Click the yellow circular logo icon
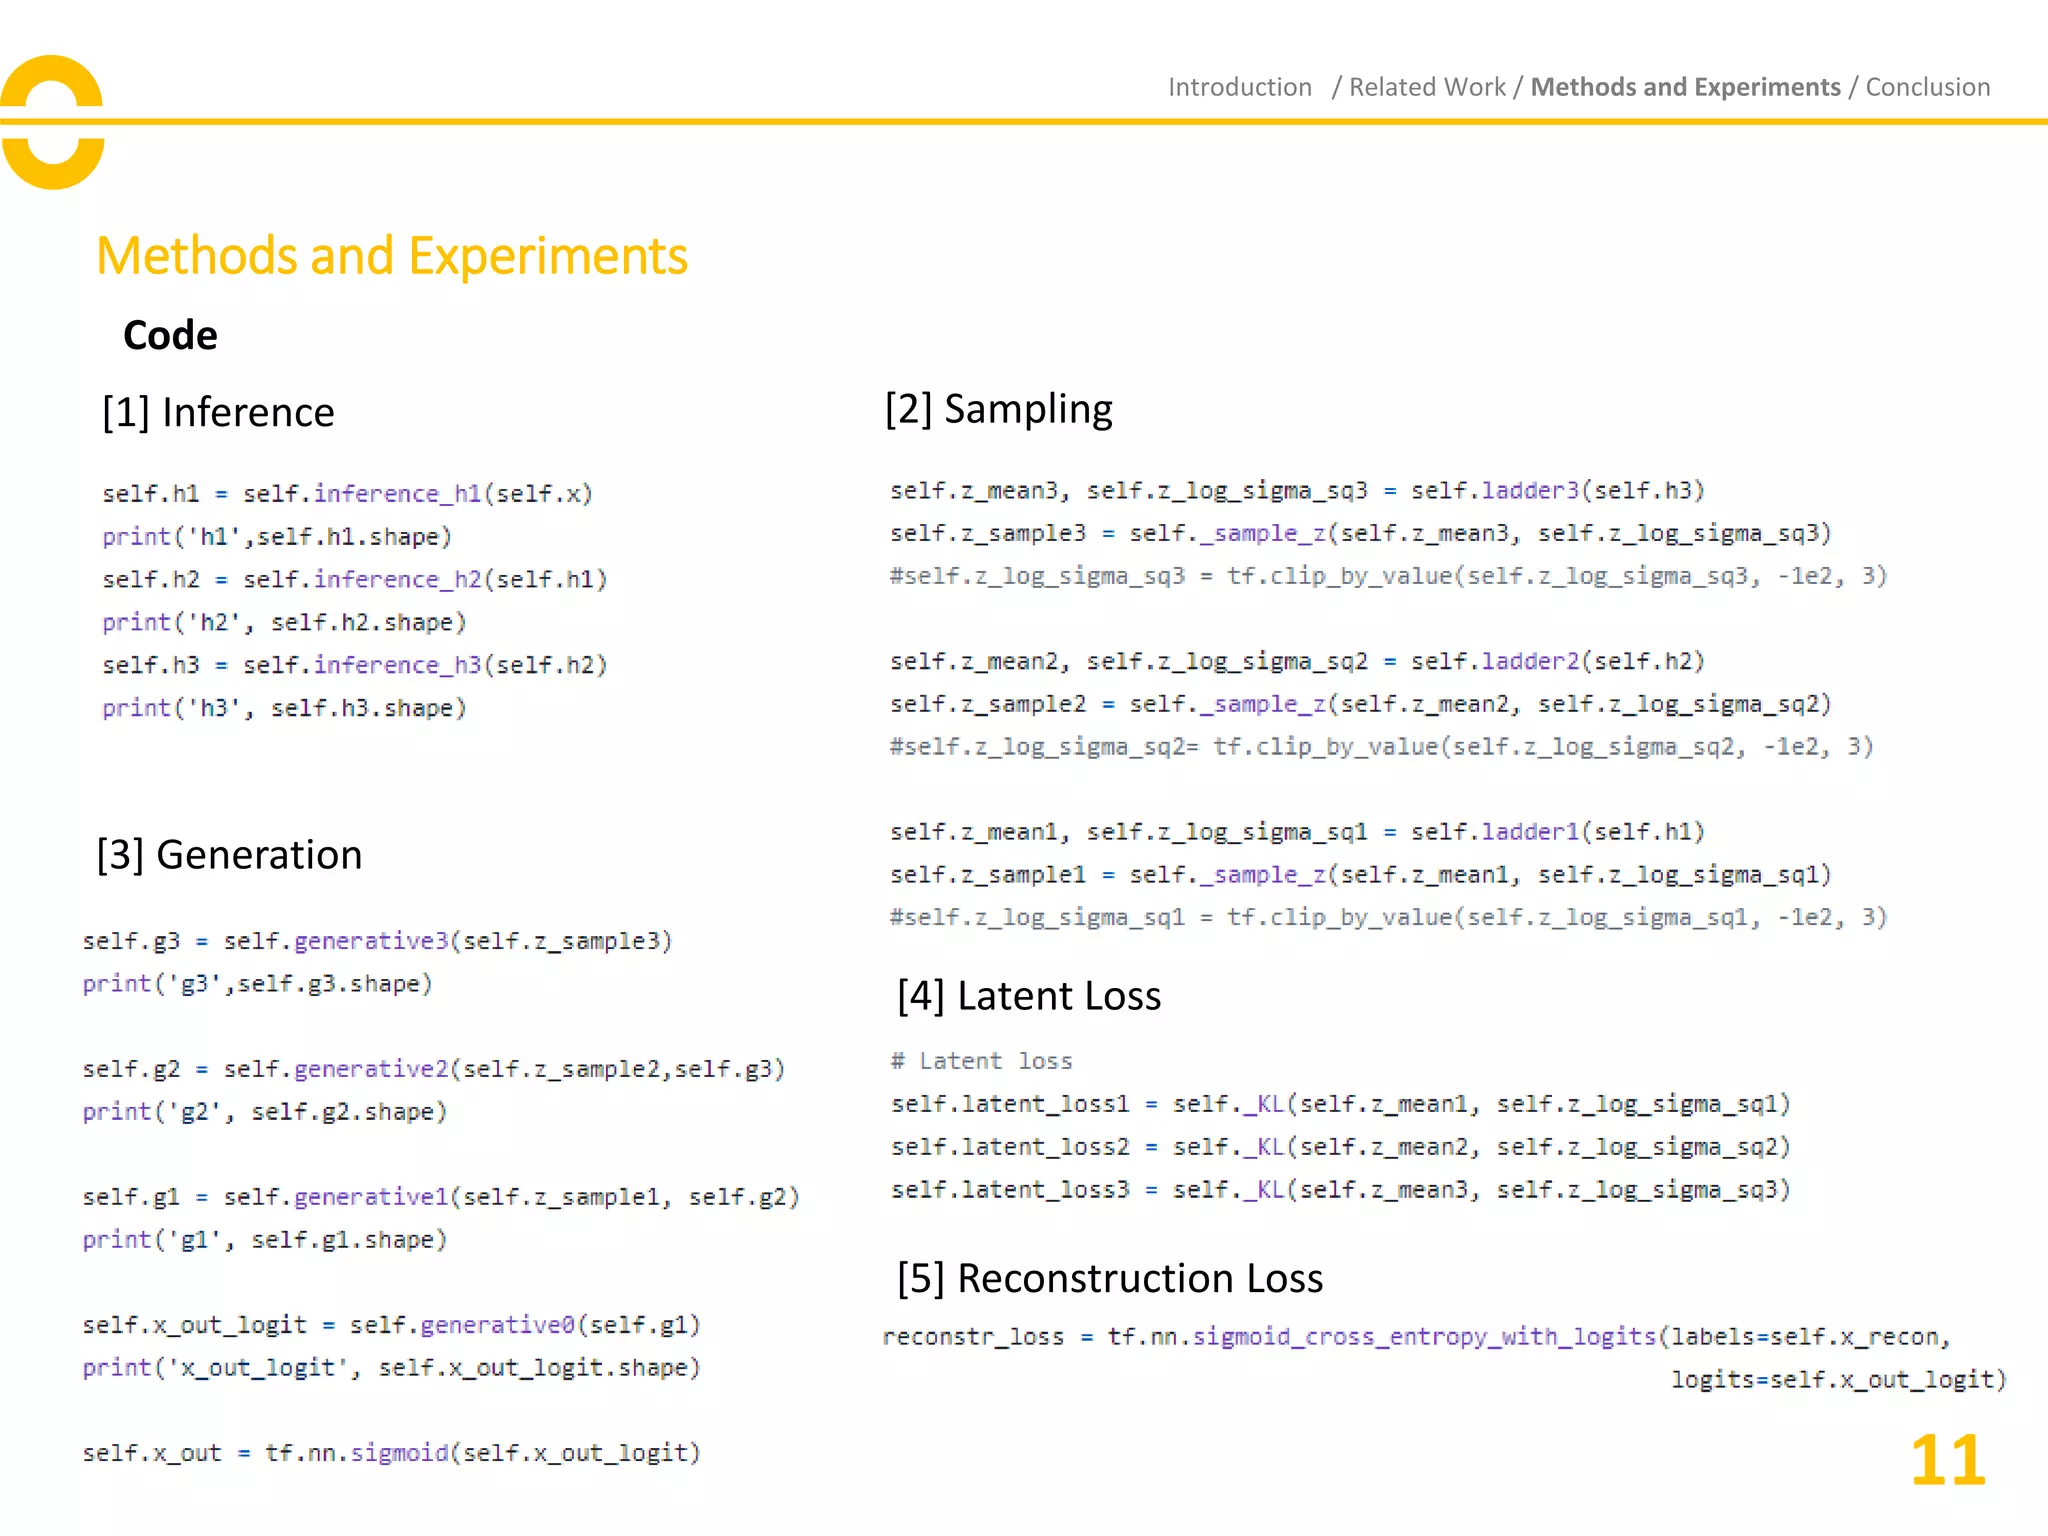 click(52, 122)
